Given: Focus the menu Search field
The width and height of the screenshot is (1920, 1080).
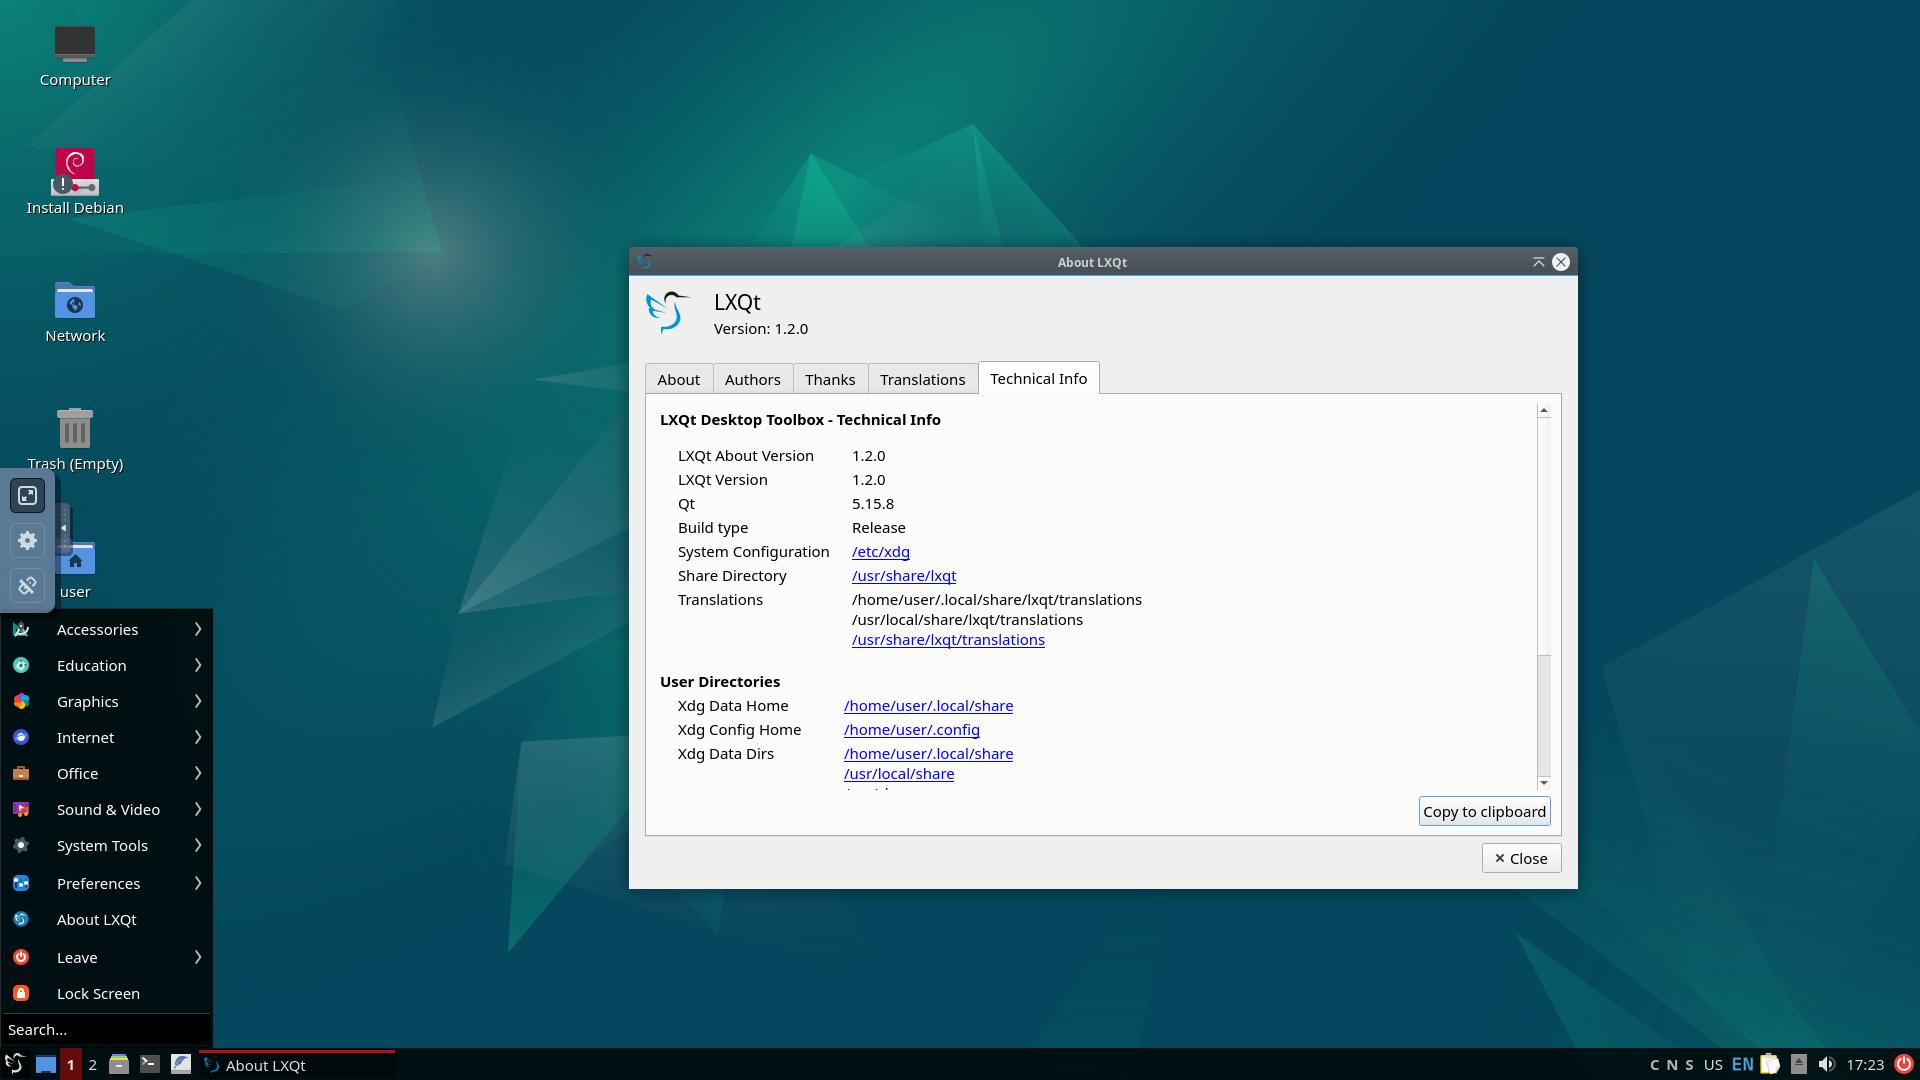Looking at the screenshot, I should coord(106,1029).
